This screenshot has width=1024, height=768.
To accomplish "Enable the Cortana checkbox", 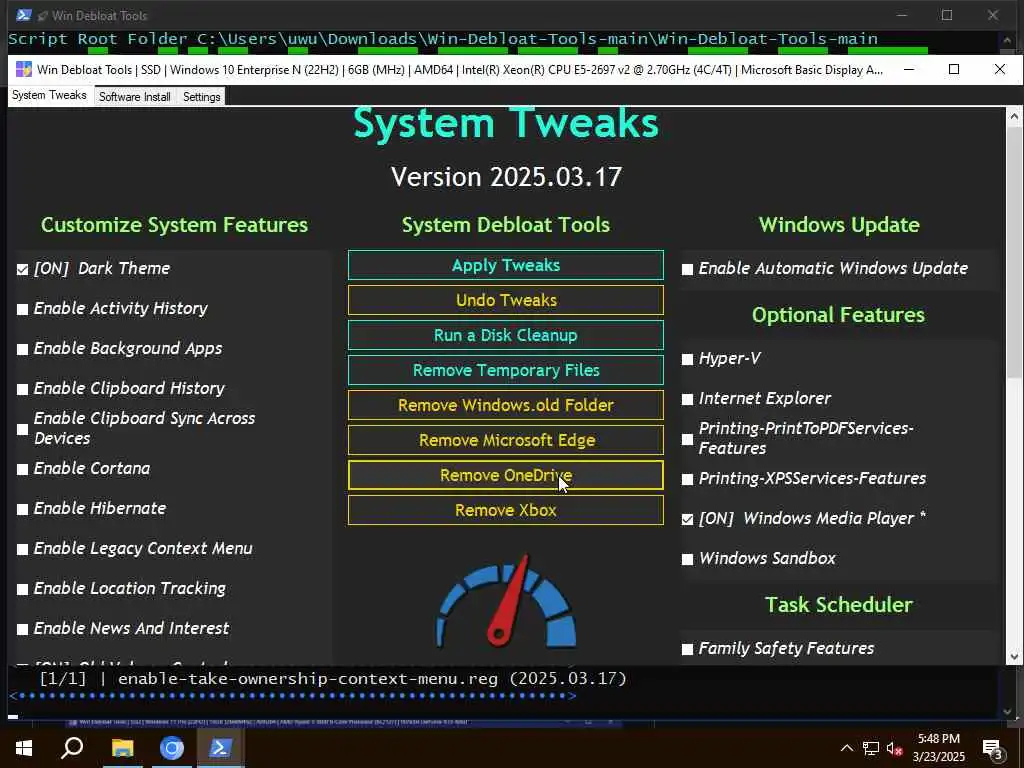I will pos(23,469).
